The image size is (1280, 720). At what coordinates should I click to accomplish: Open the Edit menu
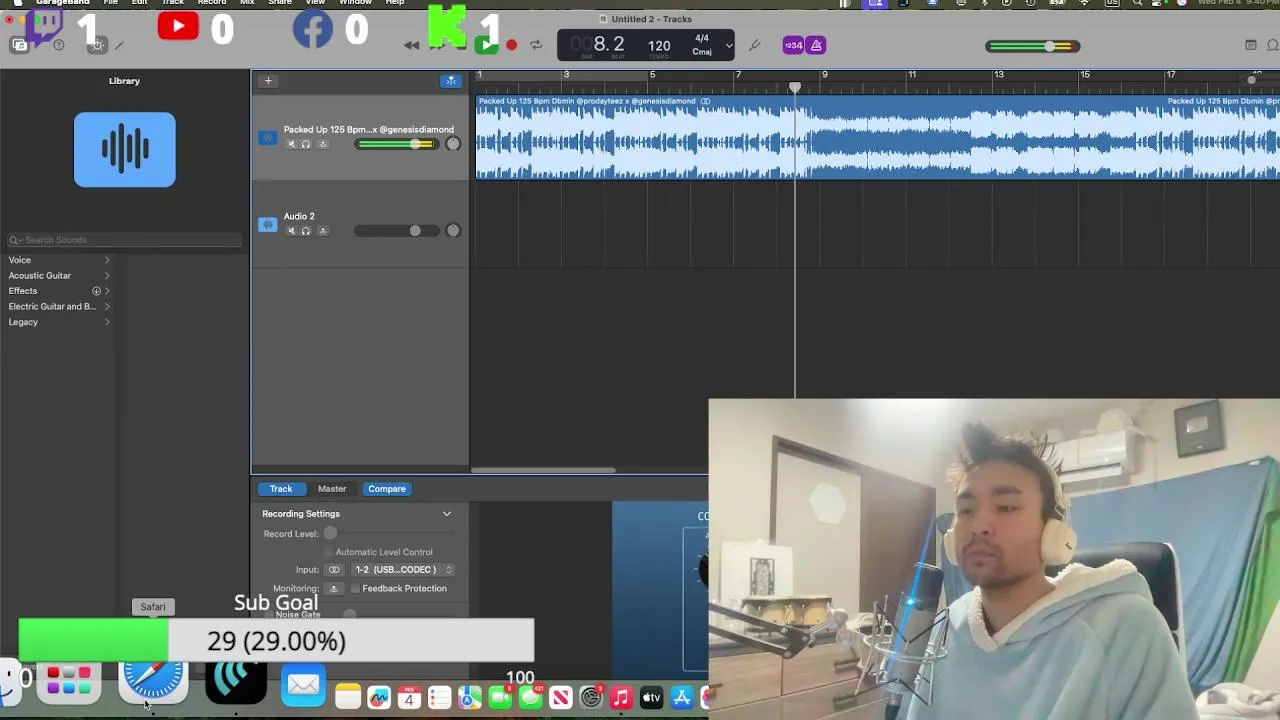coord(139,3)
